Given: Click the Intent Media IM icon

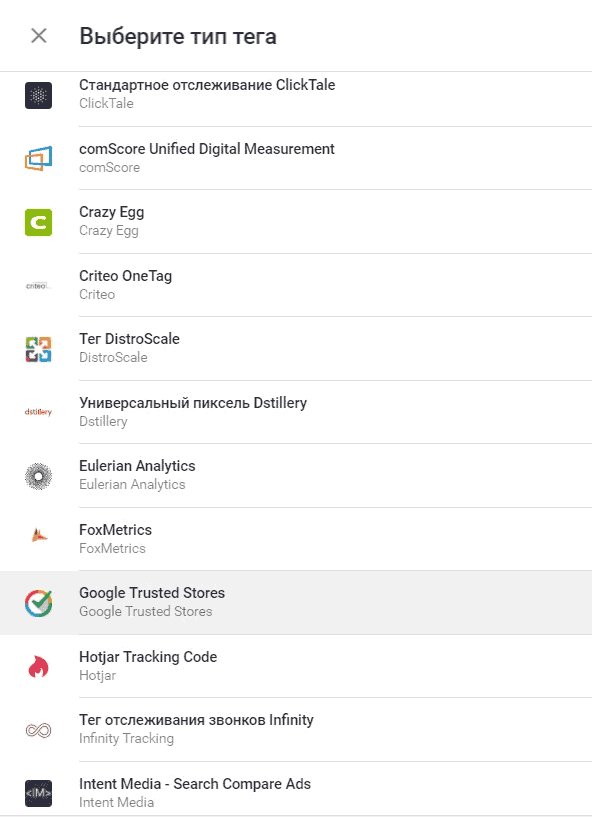Looking at the screenshot, I should pos(39,793).
